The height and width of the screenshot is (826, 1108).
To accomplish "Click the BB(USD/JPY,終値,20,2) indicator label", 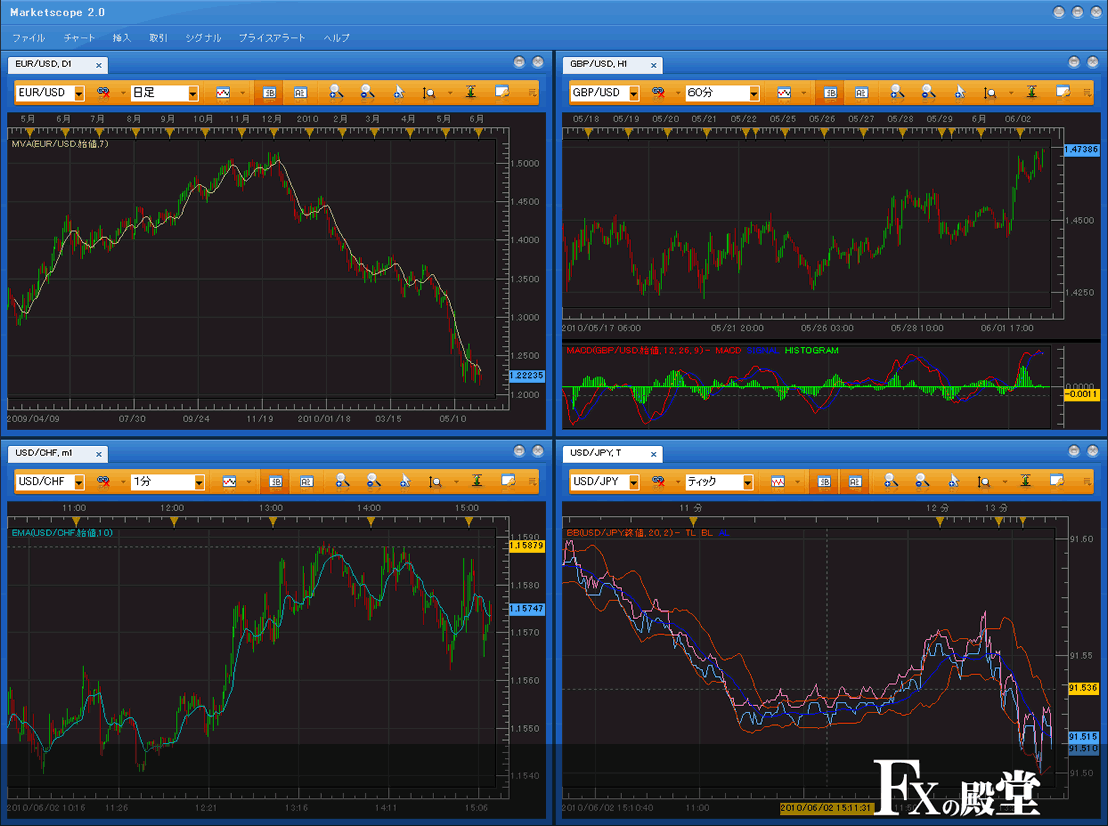I will (x=621, y=533).
